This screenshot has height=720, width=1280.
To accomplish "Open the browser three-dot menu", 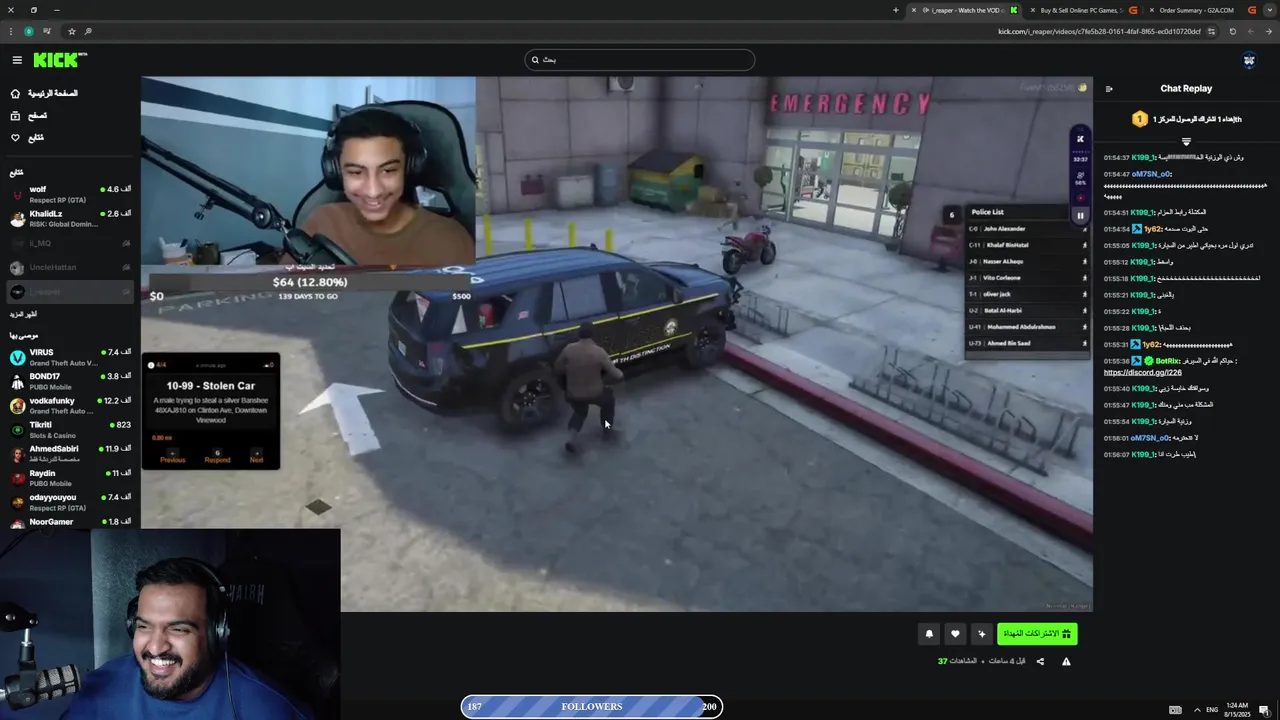I will click(11, 31).
